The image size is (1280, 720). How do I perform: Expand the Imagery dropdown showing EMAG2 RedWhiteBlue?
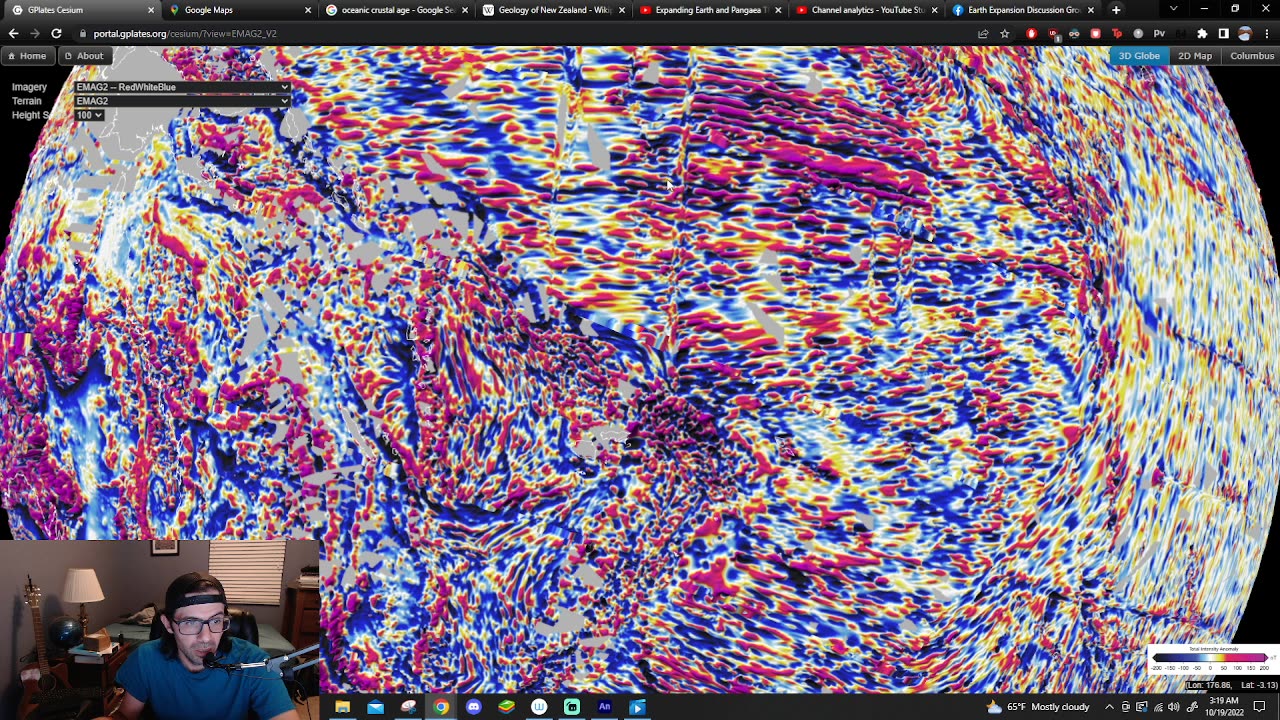click(182, 87)
